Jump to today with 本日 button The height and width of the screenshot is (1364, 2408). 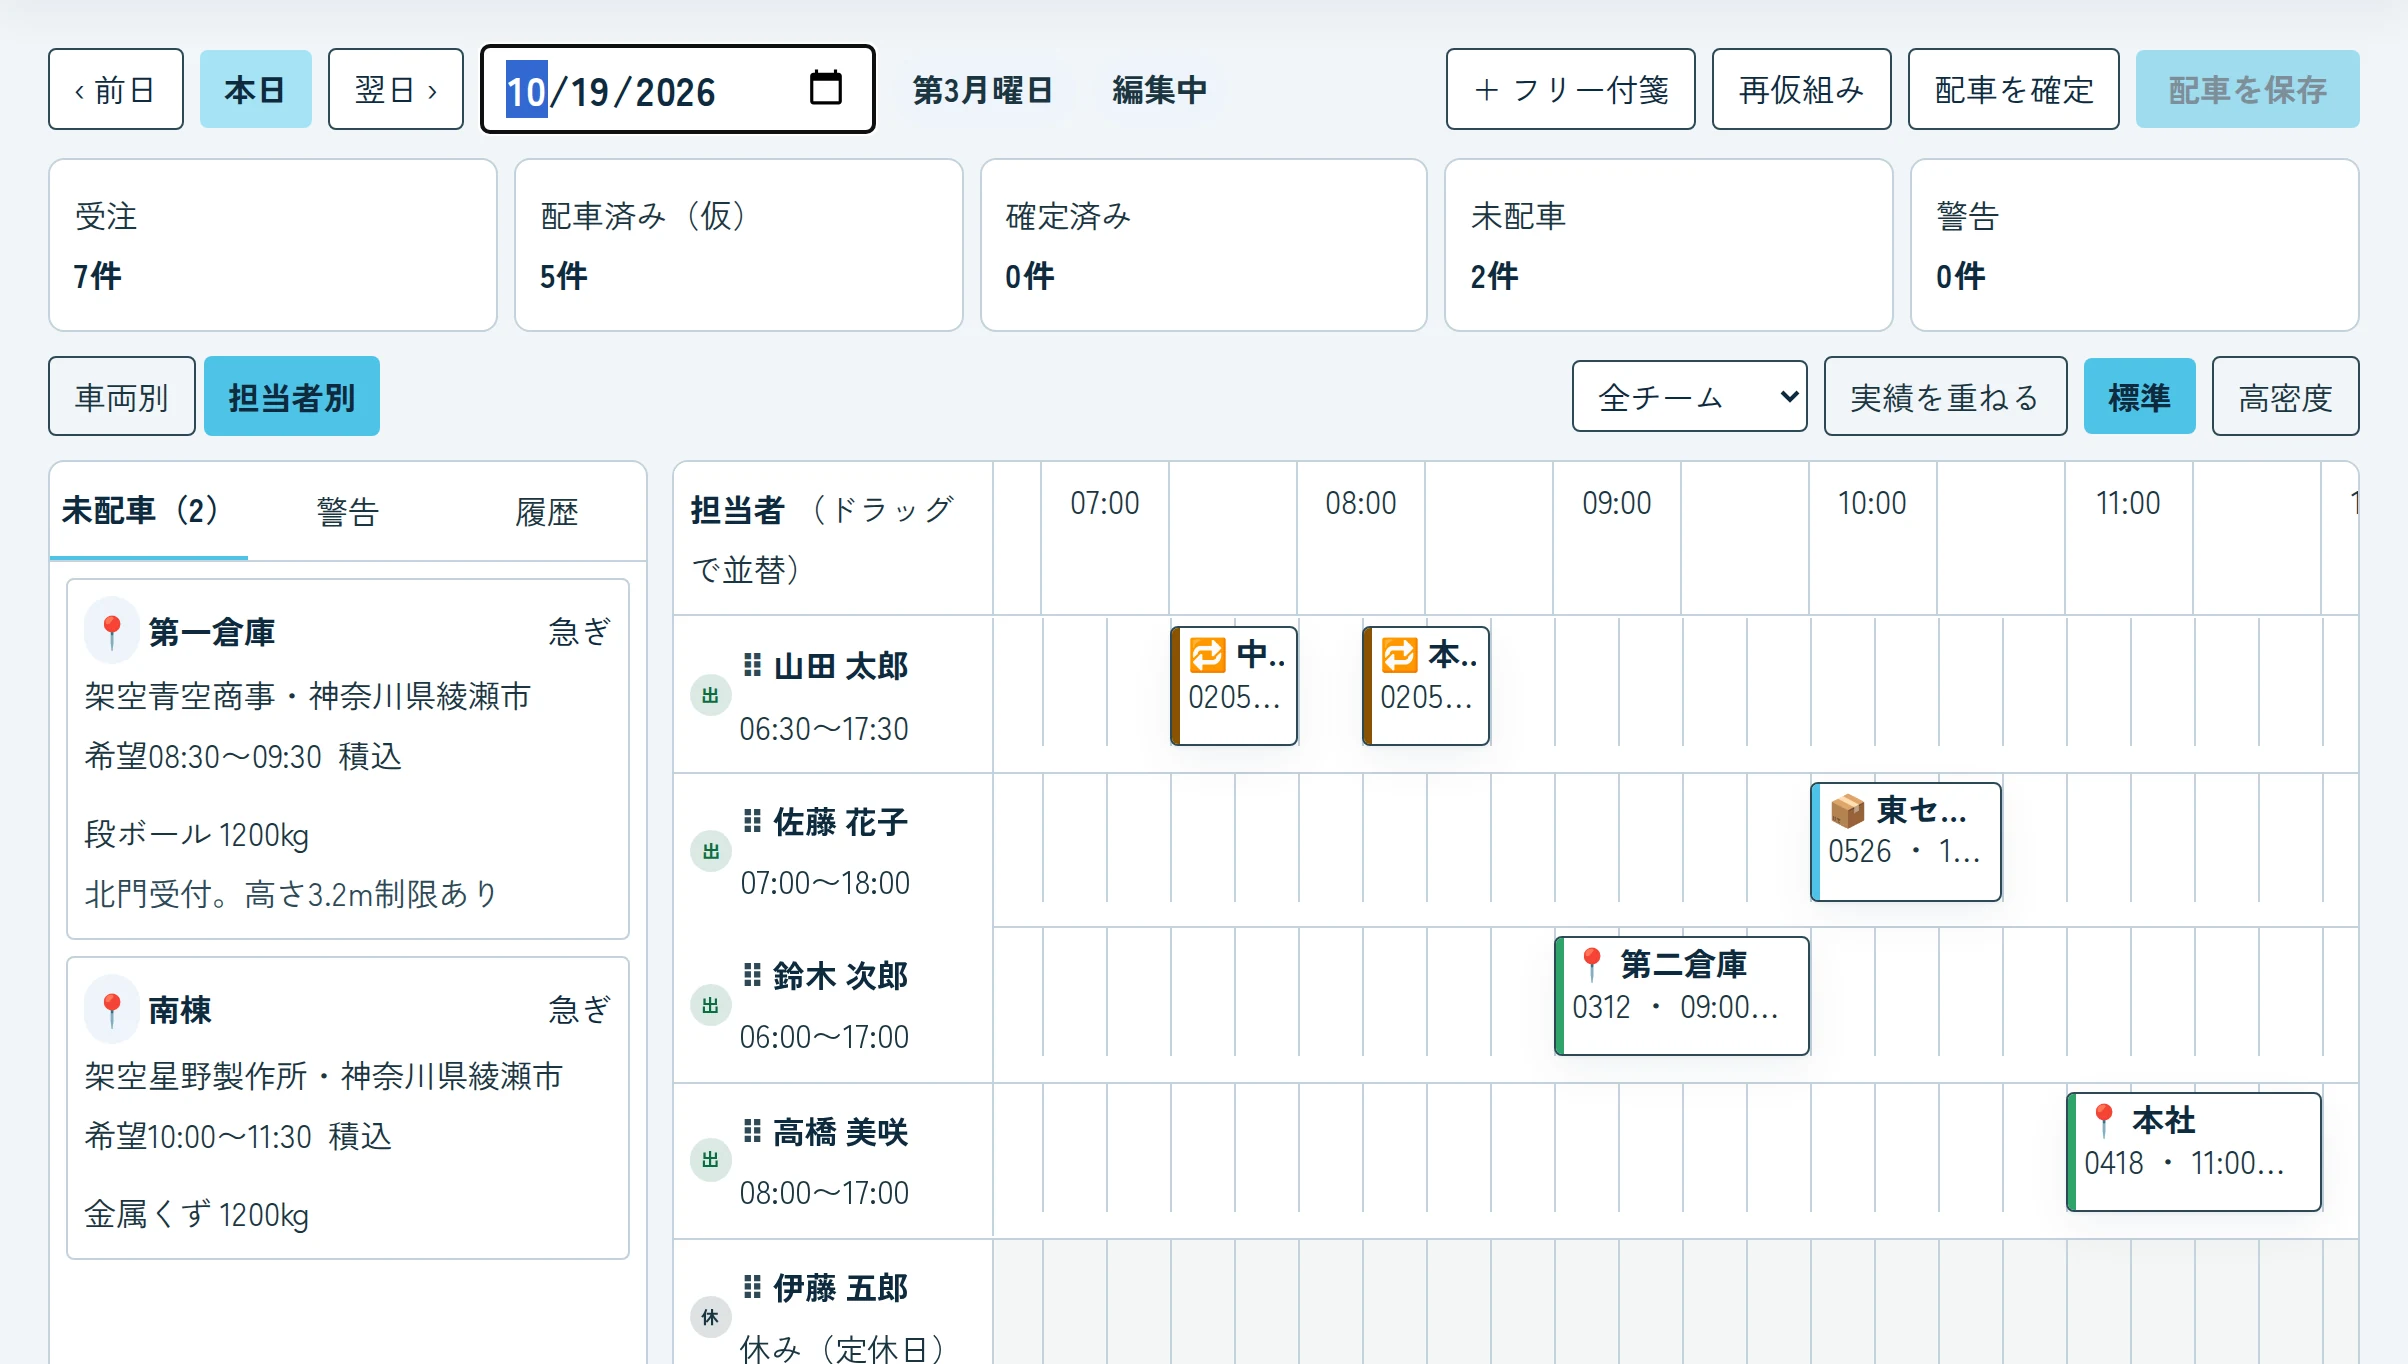tap(255, 89)
